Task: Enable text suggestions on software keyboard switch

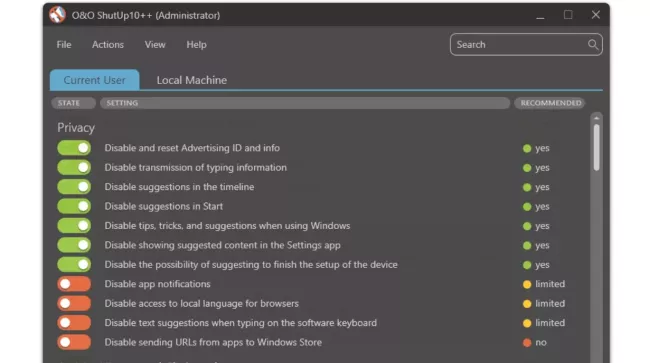Action: 74,323
